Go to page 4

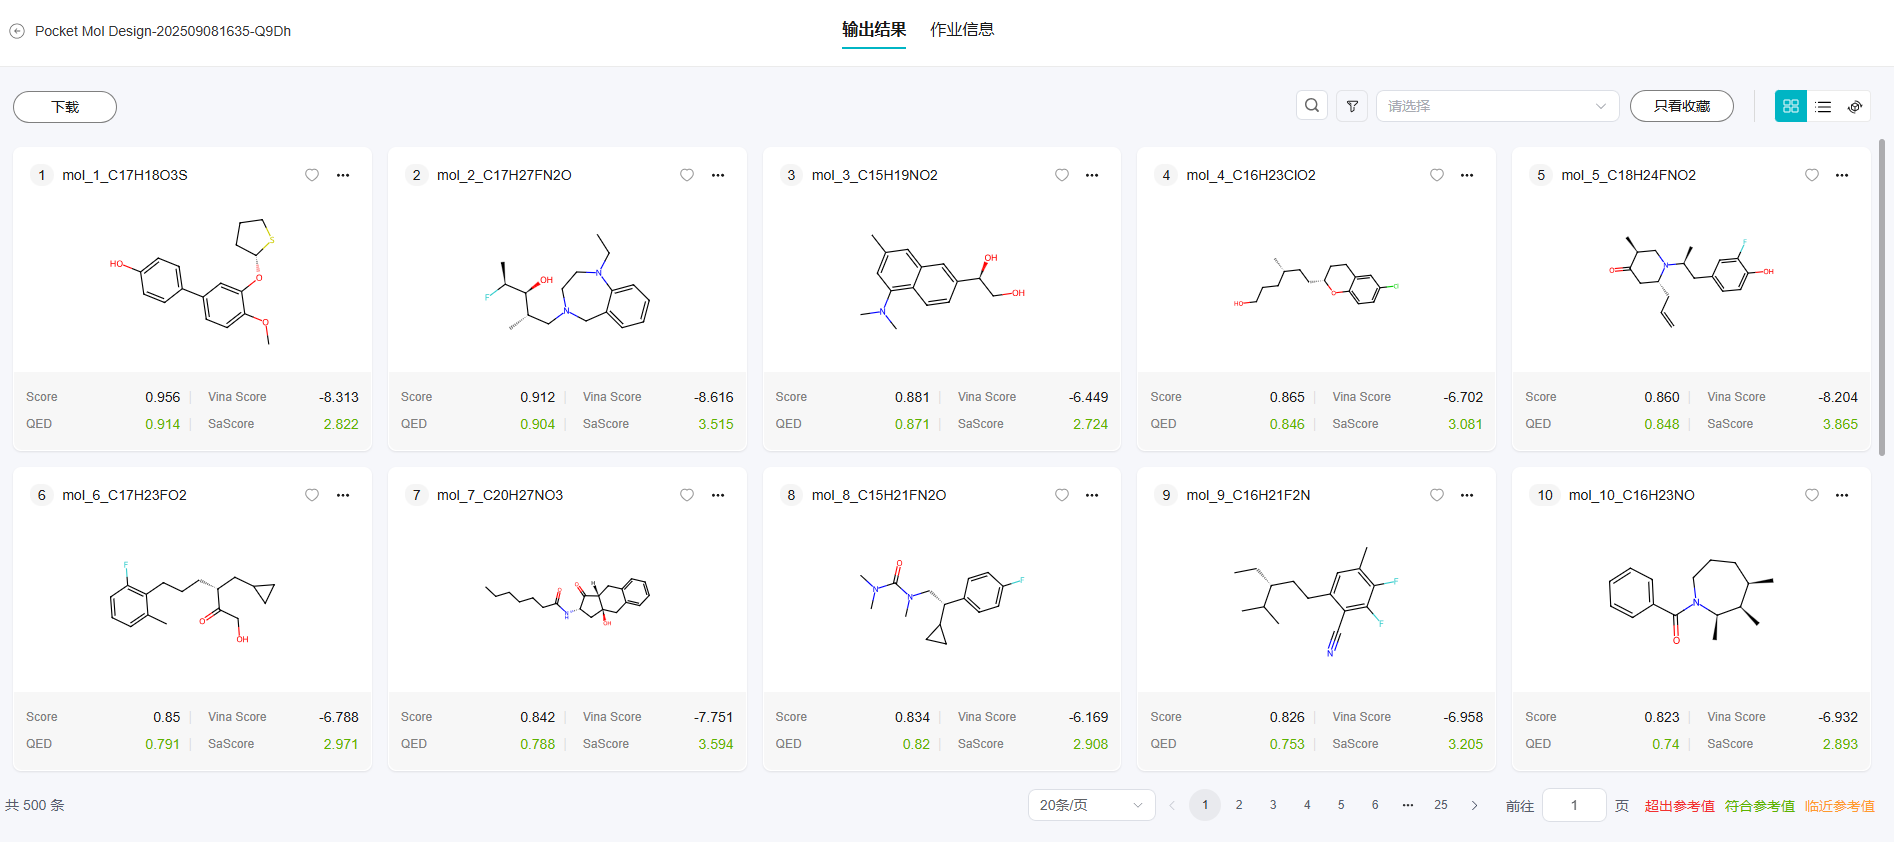[x=1307, y=805]
